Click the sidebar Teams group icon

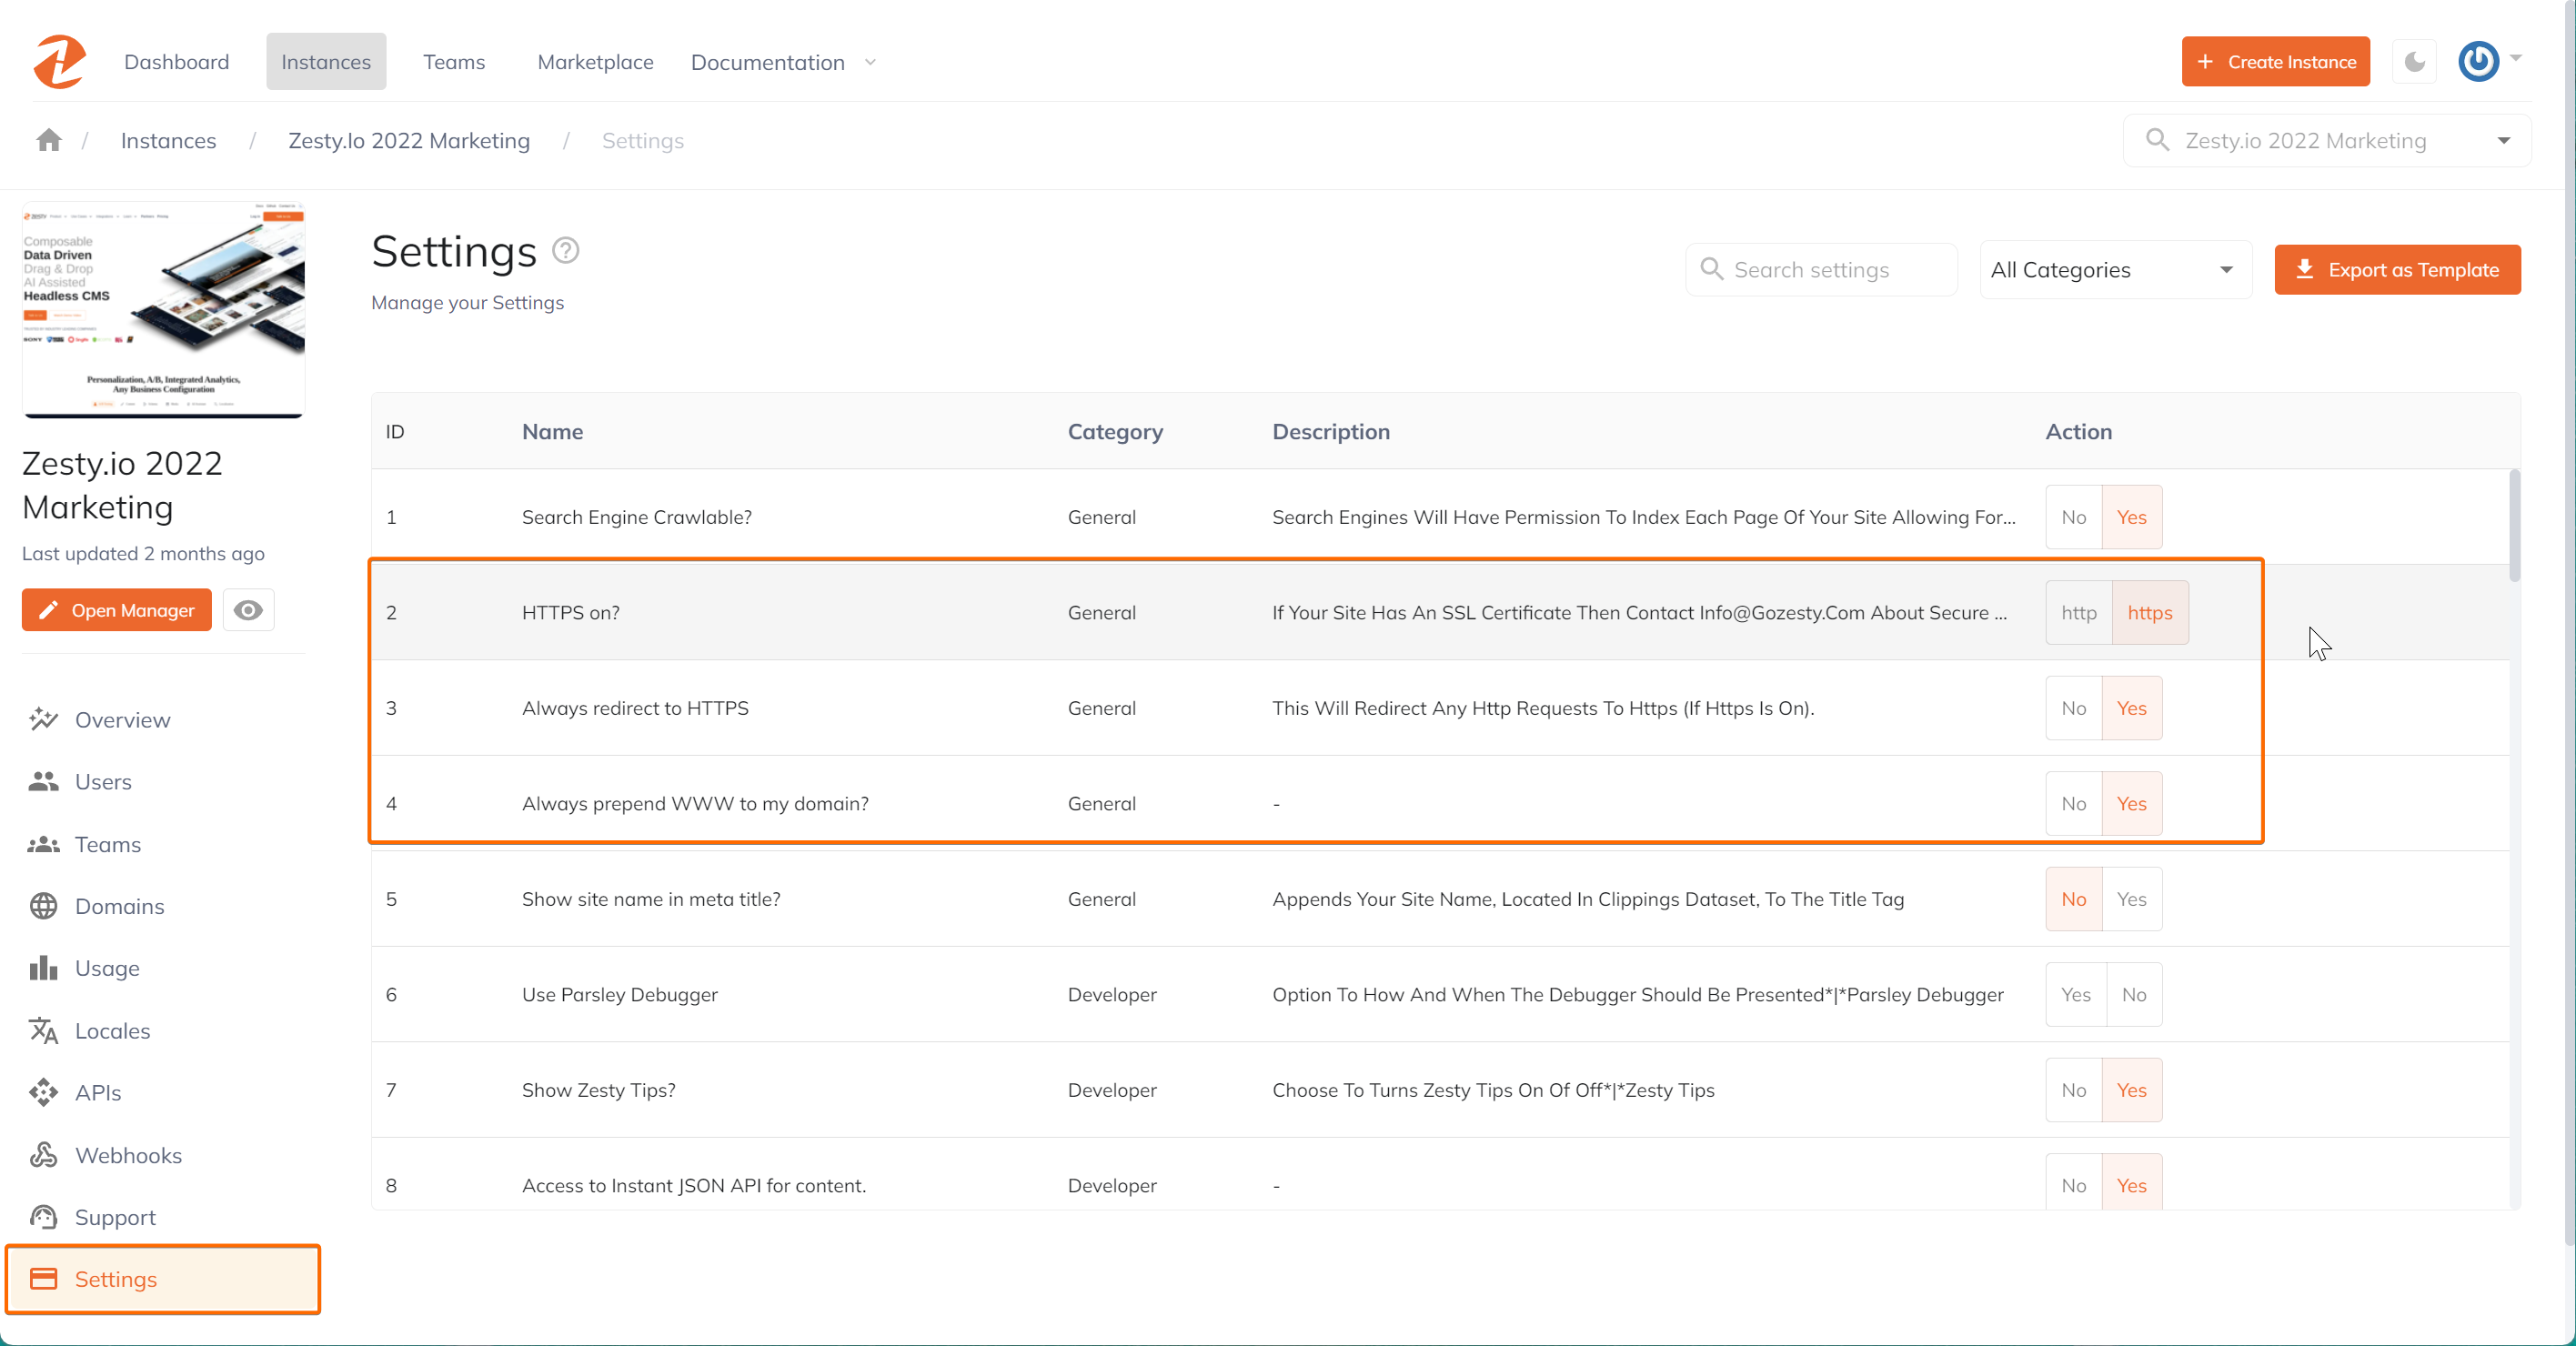[x=43, y=844]
